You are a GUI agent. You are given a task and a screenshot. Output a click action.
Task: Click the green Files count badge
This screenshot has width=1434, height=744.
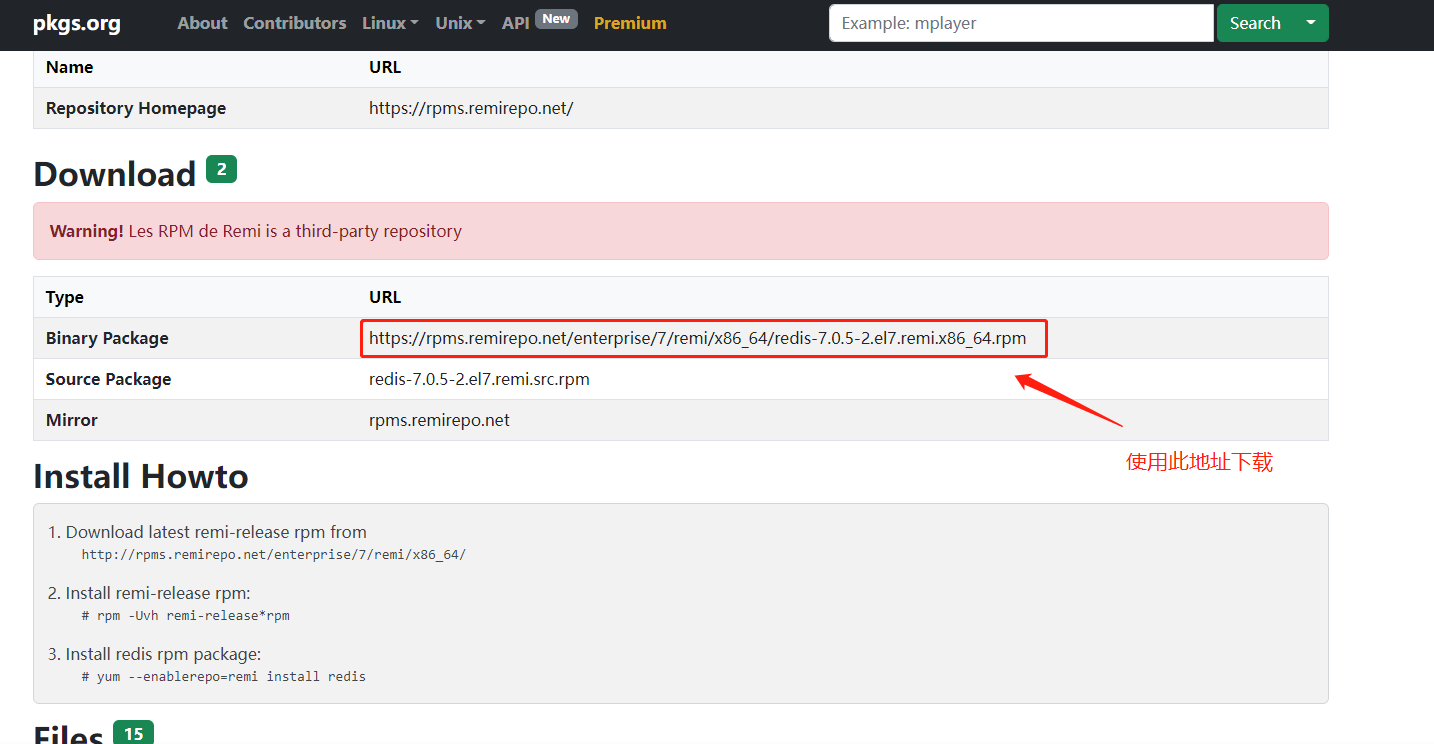(133, 733)
